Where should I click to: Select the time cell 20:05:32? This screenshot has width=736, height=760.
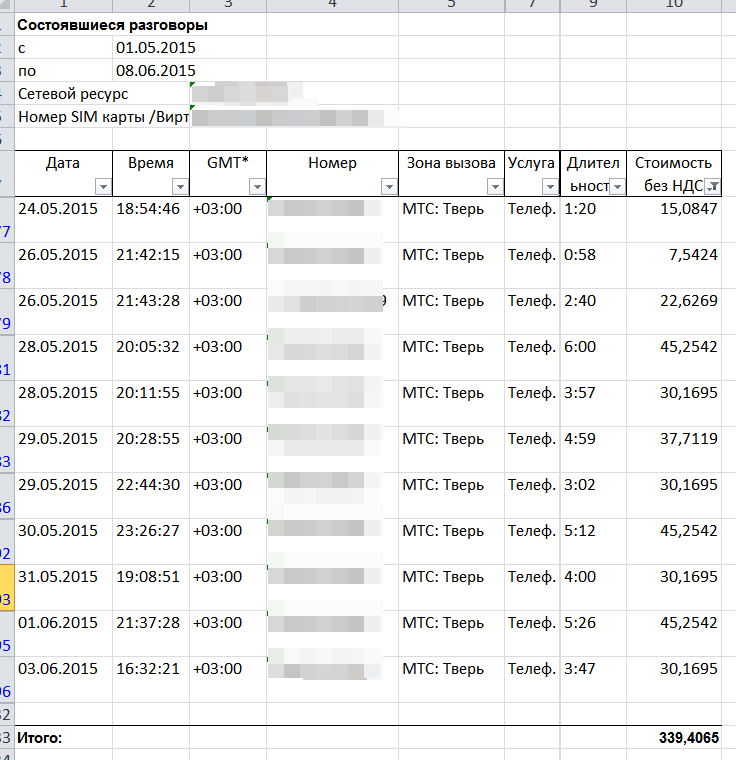click(151, 358)
